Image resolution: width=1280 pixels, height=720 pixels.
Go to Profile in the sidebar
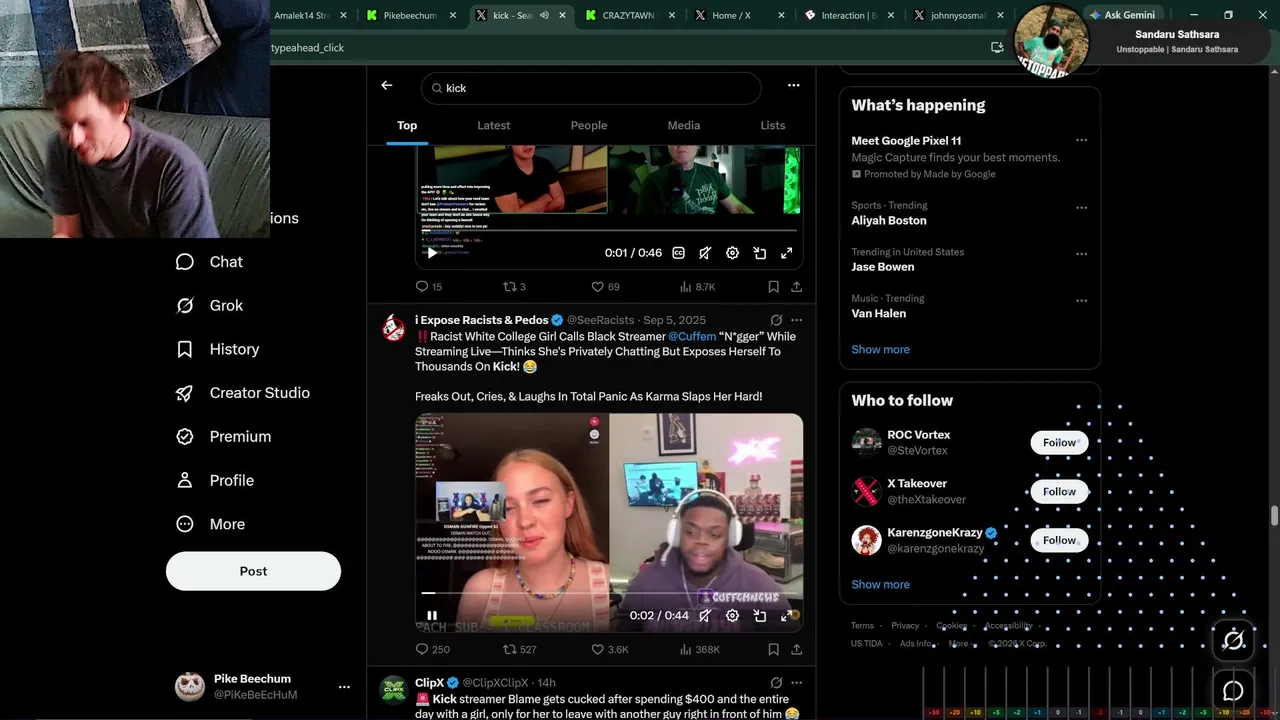tap(215, 481)
